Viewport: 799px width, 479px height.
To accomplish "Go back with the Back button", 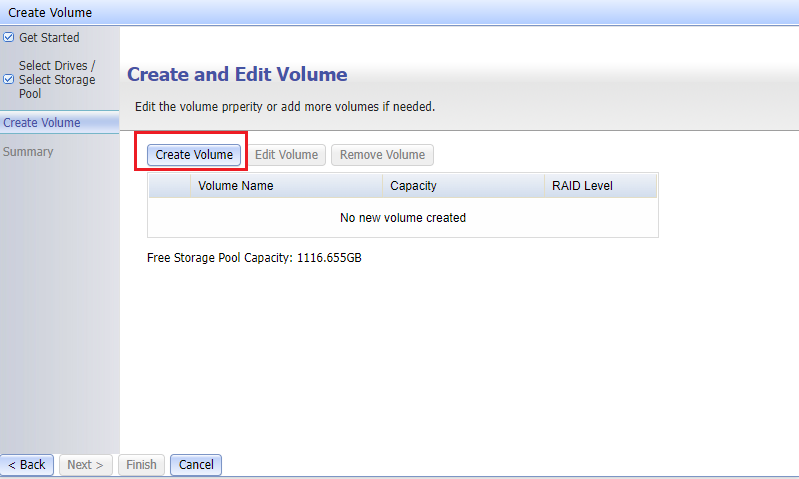I will [x=27, y=465].
